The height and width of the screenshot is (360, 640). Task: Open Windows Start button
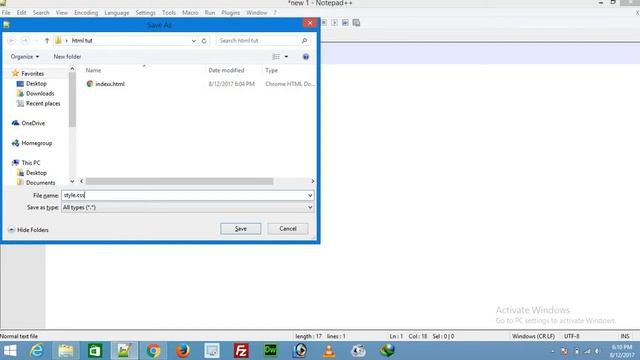10,351
